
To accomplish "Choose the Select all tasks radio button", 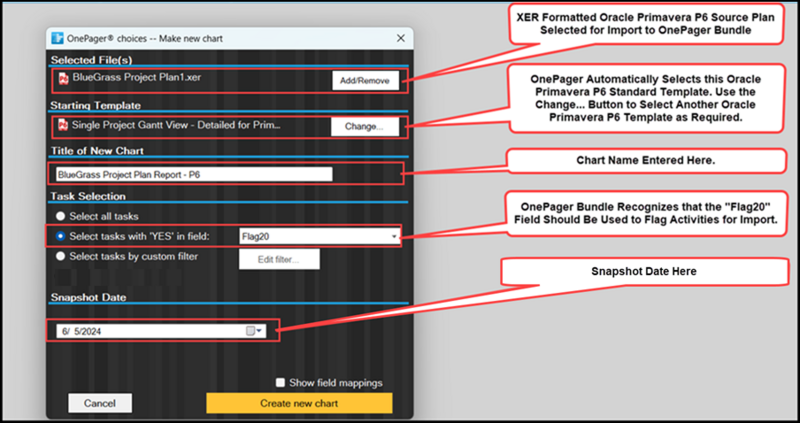I will click(61, 216).
